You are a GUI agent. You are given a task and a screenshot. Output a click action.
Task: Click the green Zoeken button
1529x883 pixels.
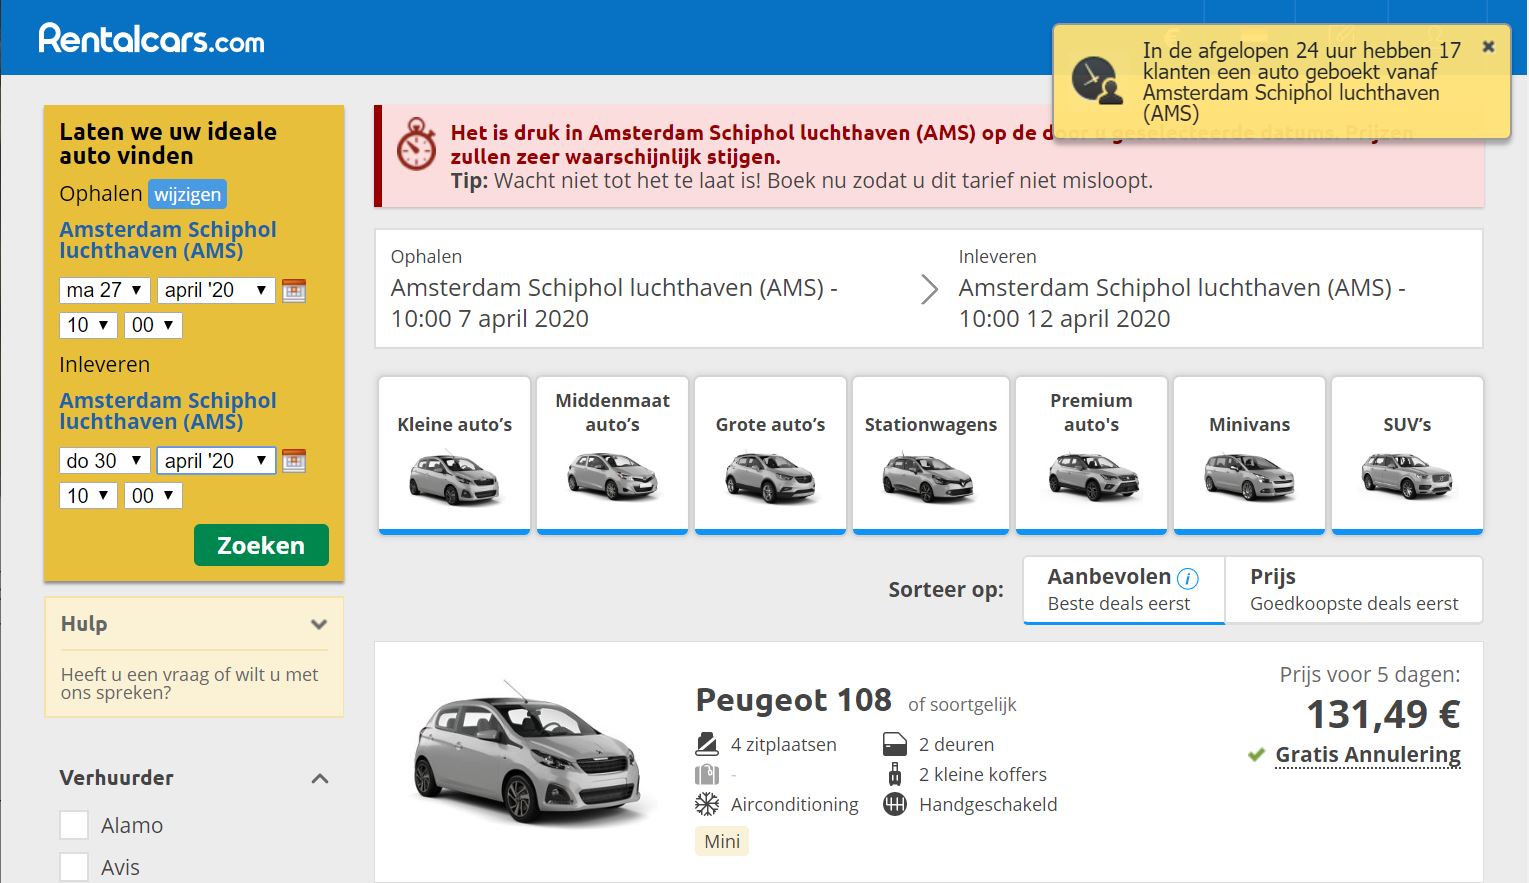261,545
